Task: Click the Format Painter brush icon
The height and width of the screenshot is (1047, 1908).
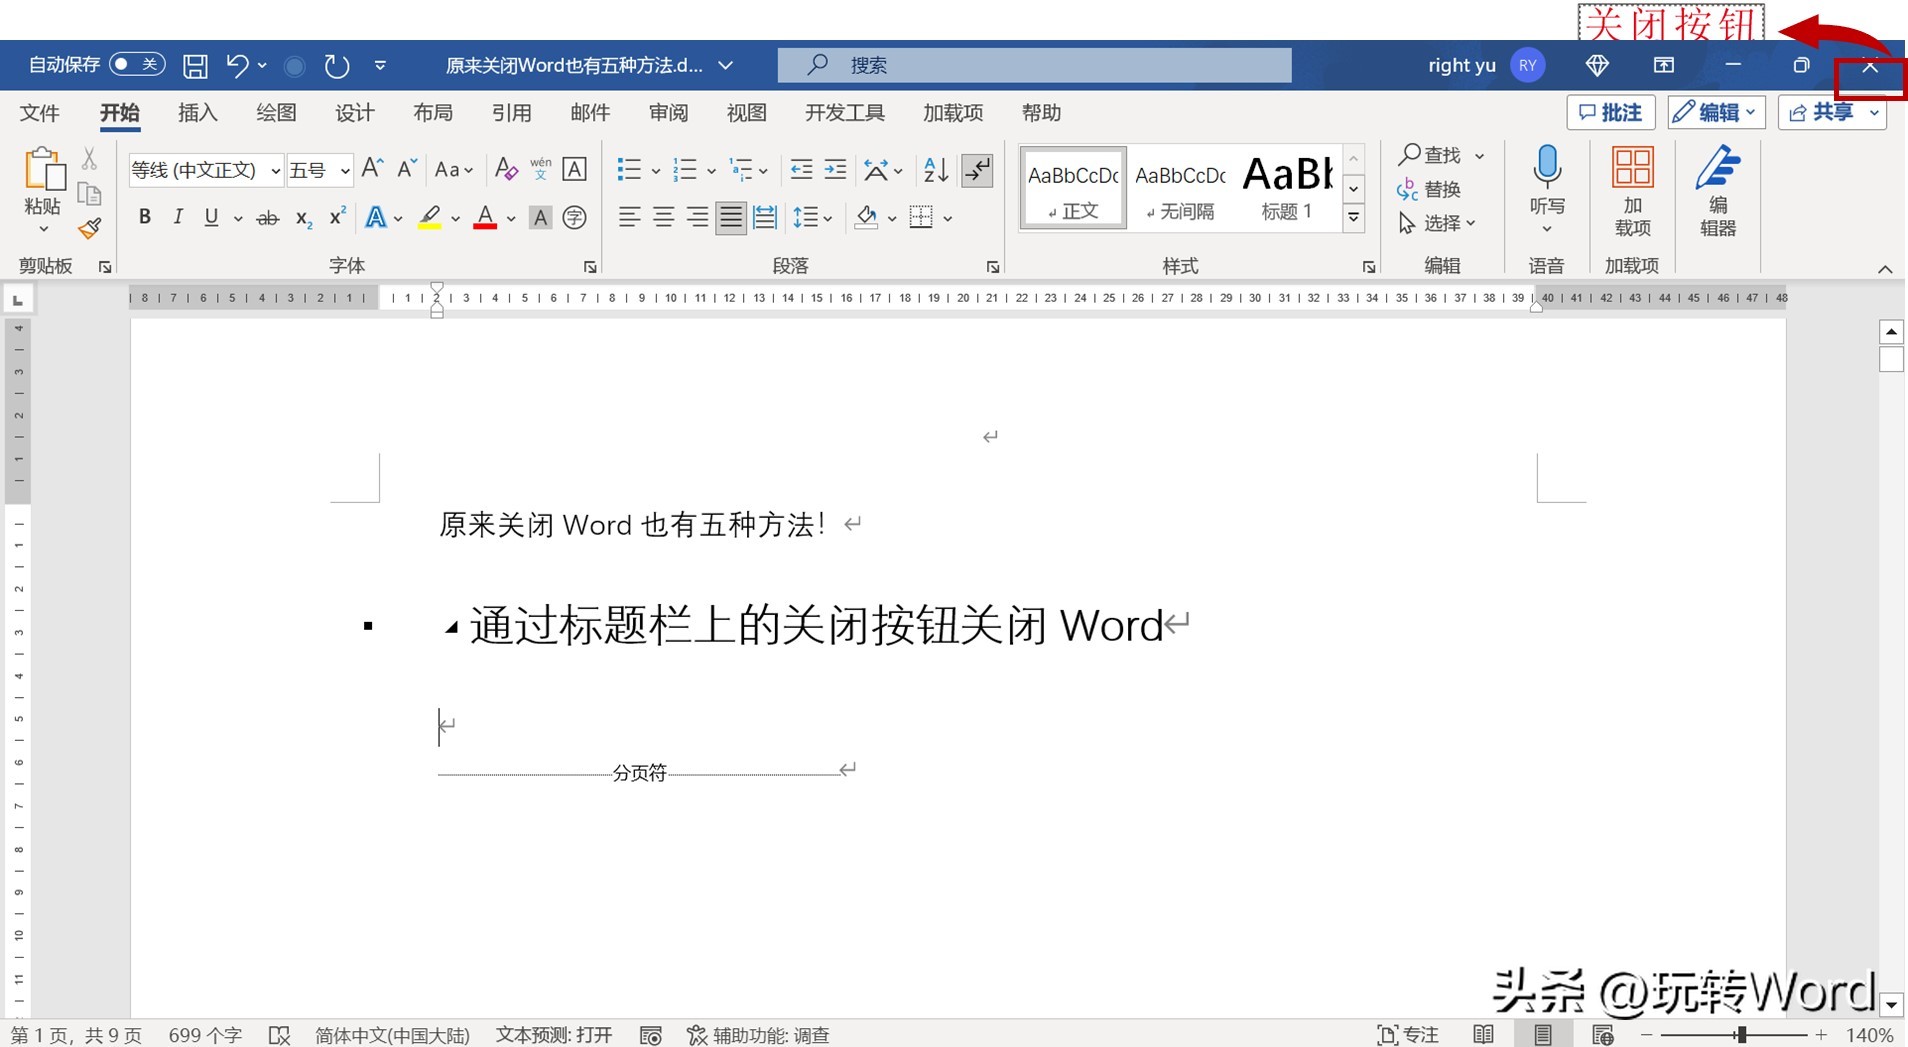Action: pyautogui.click(x=90, y=229)
